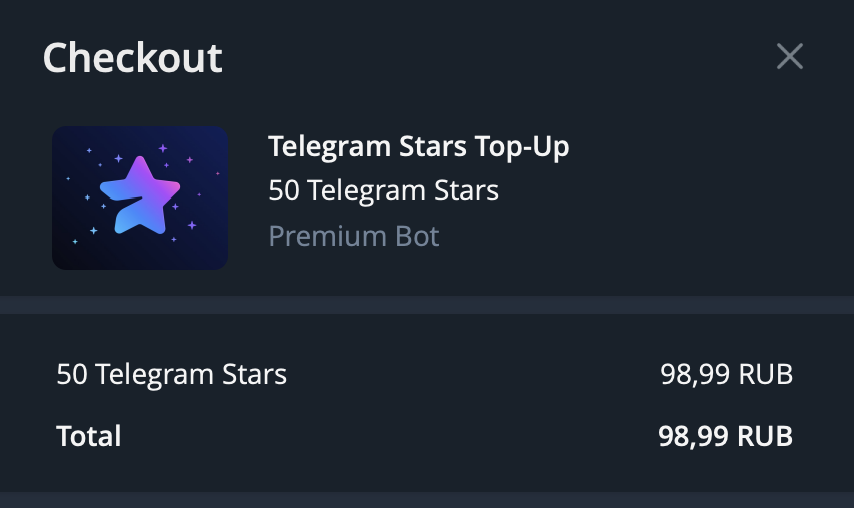
Task: Click the non-bold 98,99 RUB item price
Action: 727,374
